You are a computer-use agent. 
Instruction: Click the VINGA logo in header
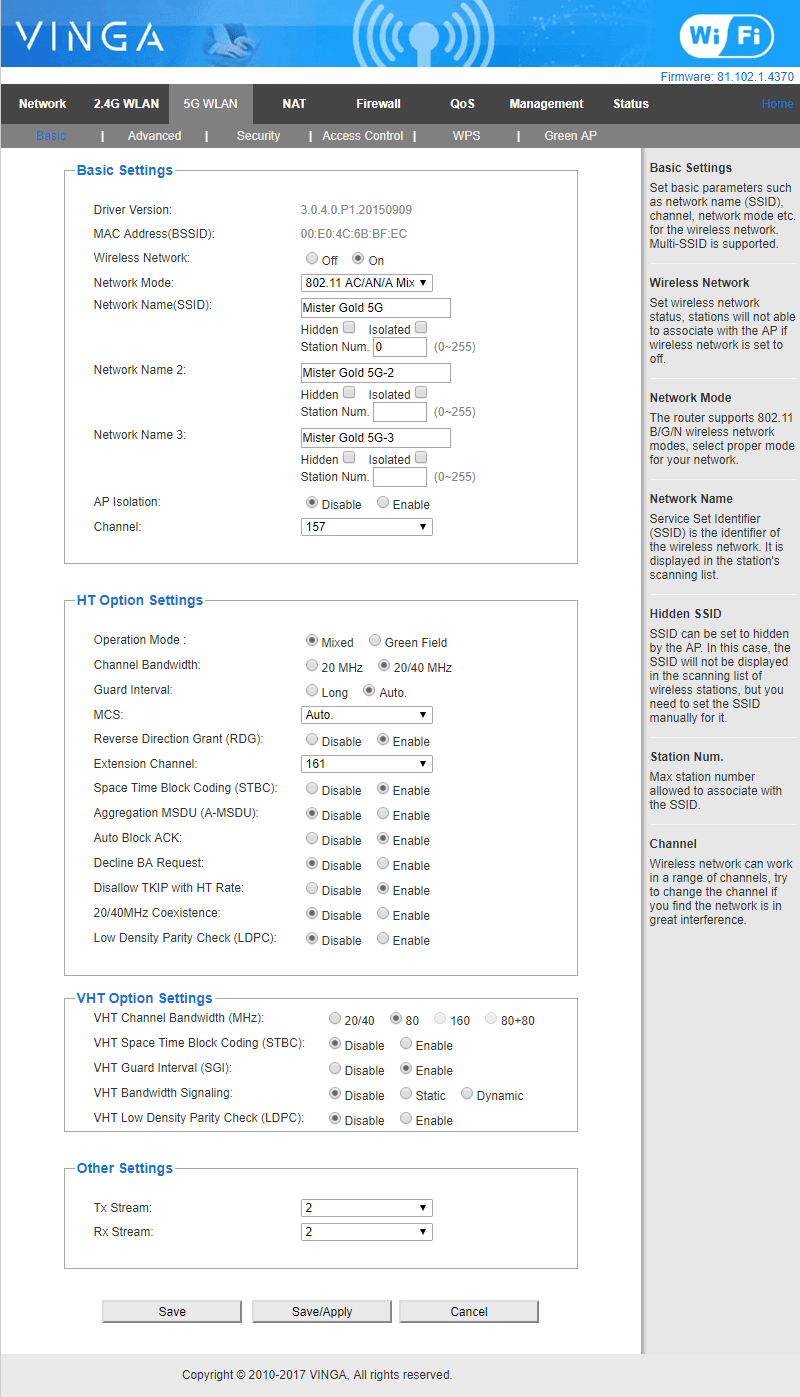coord(90,37)
